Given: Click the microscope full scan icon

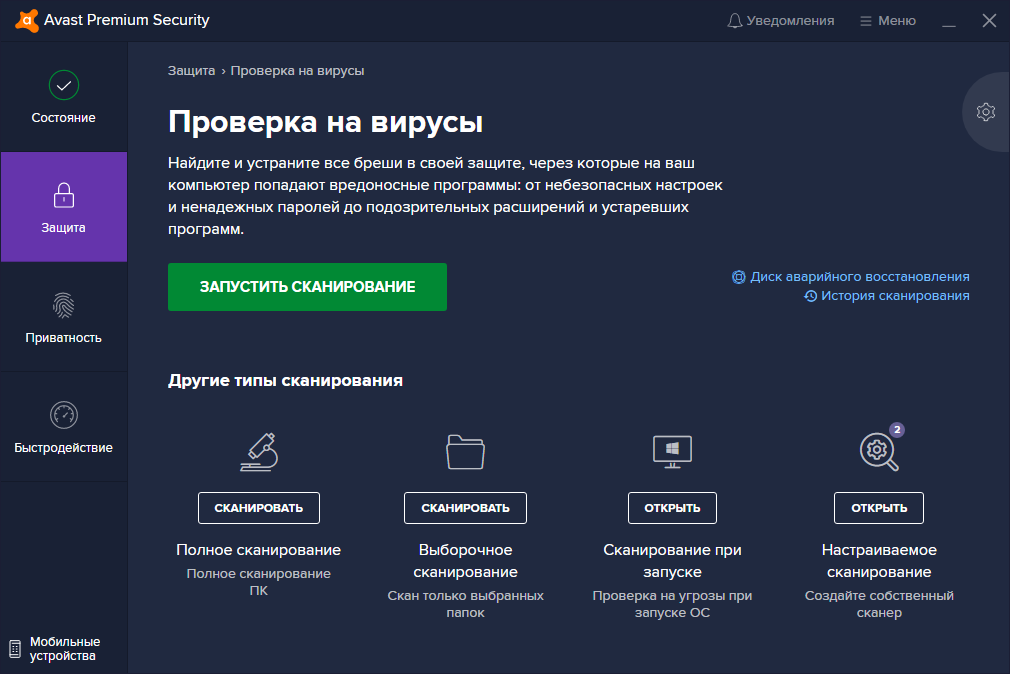Looking at the screenshot, I should click(x=259, y=452).
